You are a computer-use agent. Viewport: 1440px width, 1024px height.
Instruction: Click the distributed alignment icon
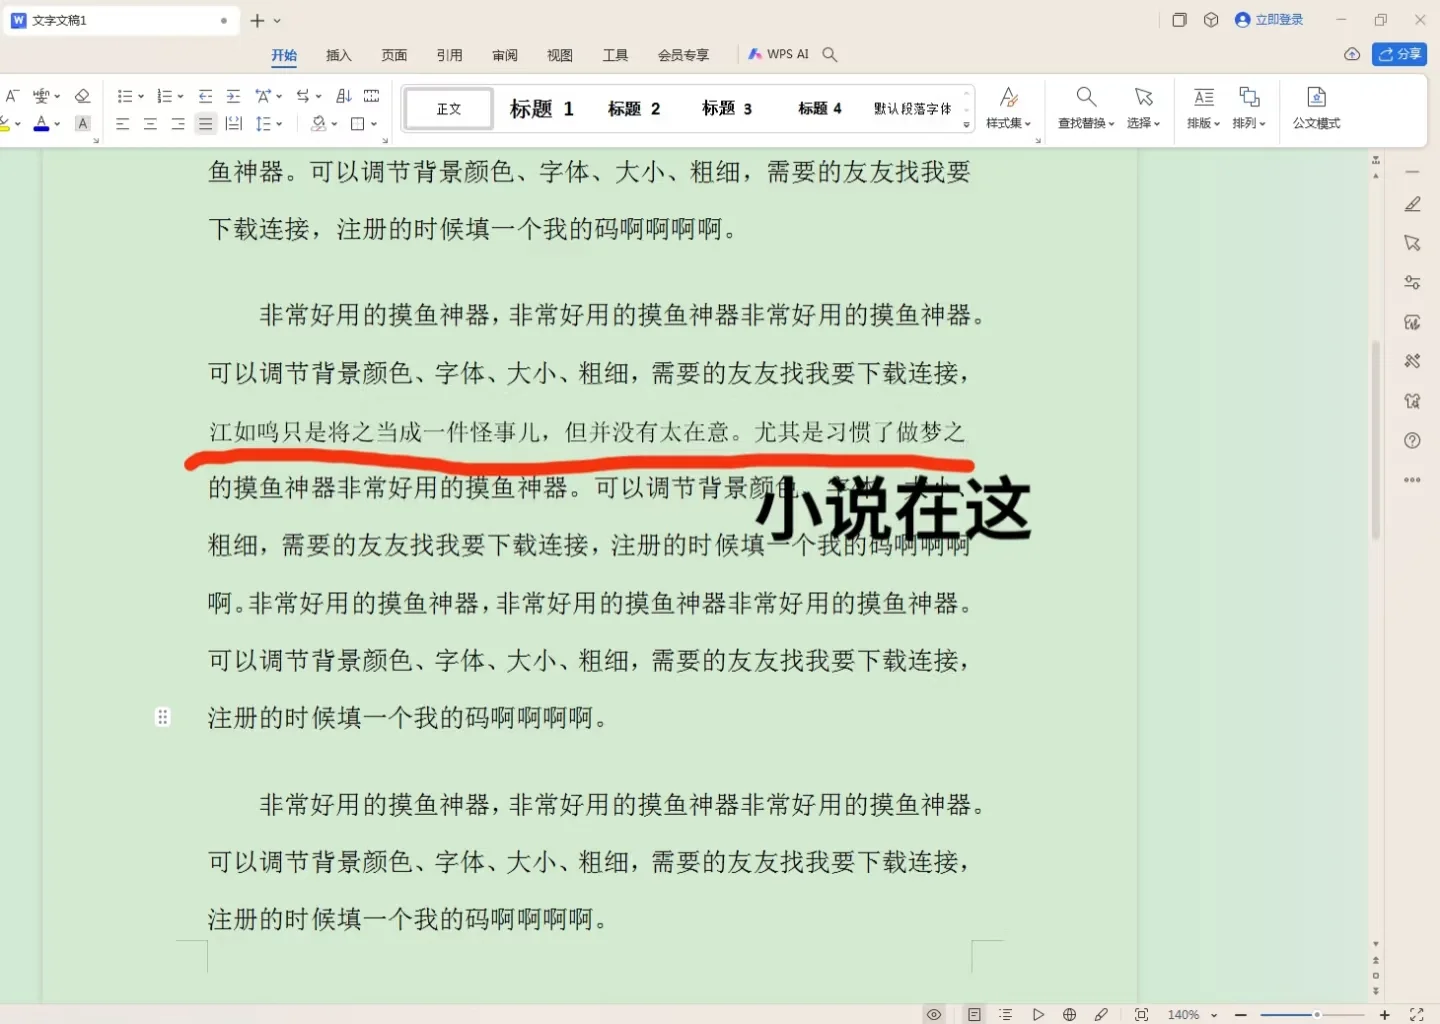pyautogui.click(x=233, y=124)
